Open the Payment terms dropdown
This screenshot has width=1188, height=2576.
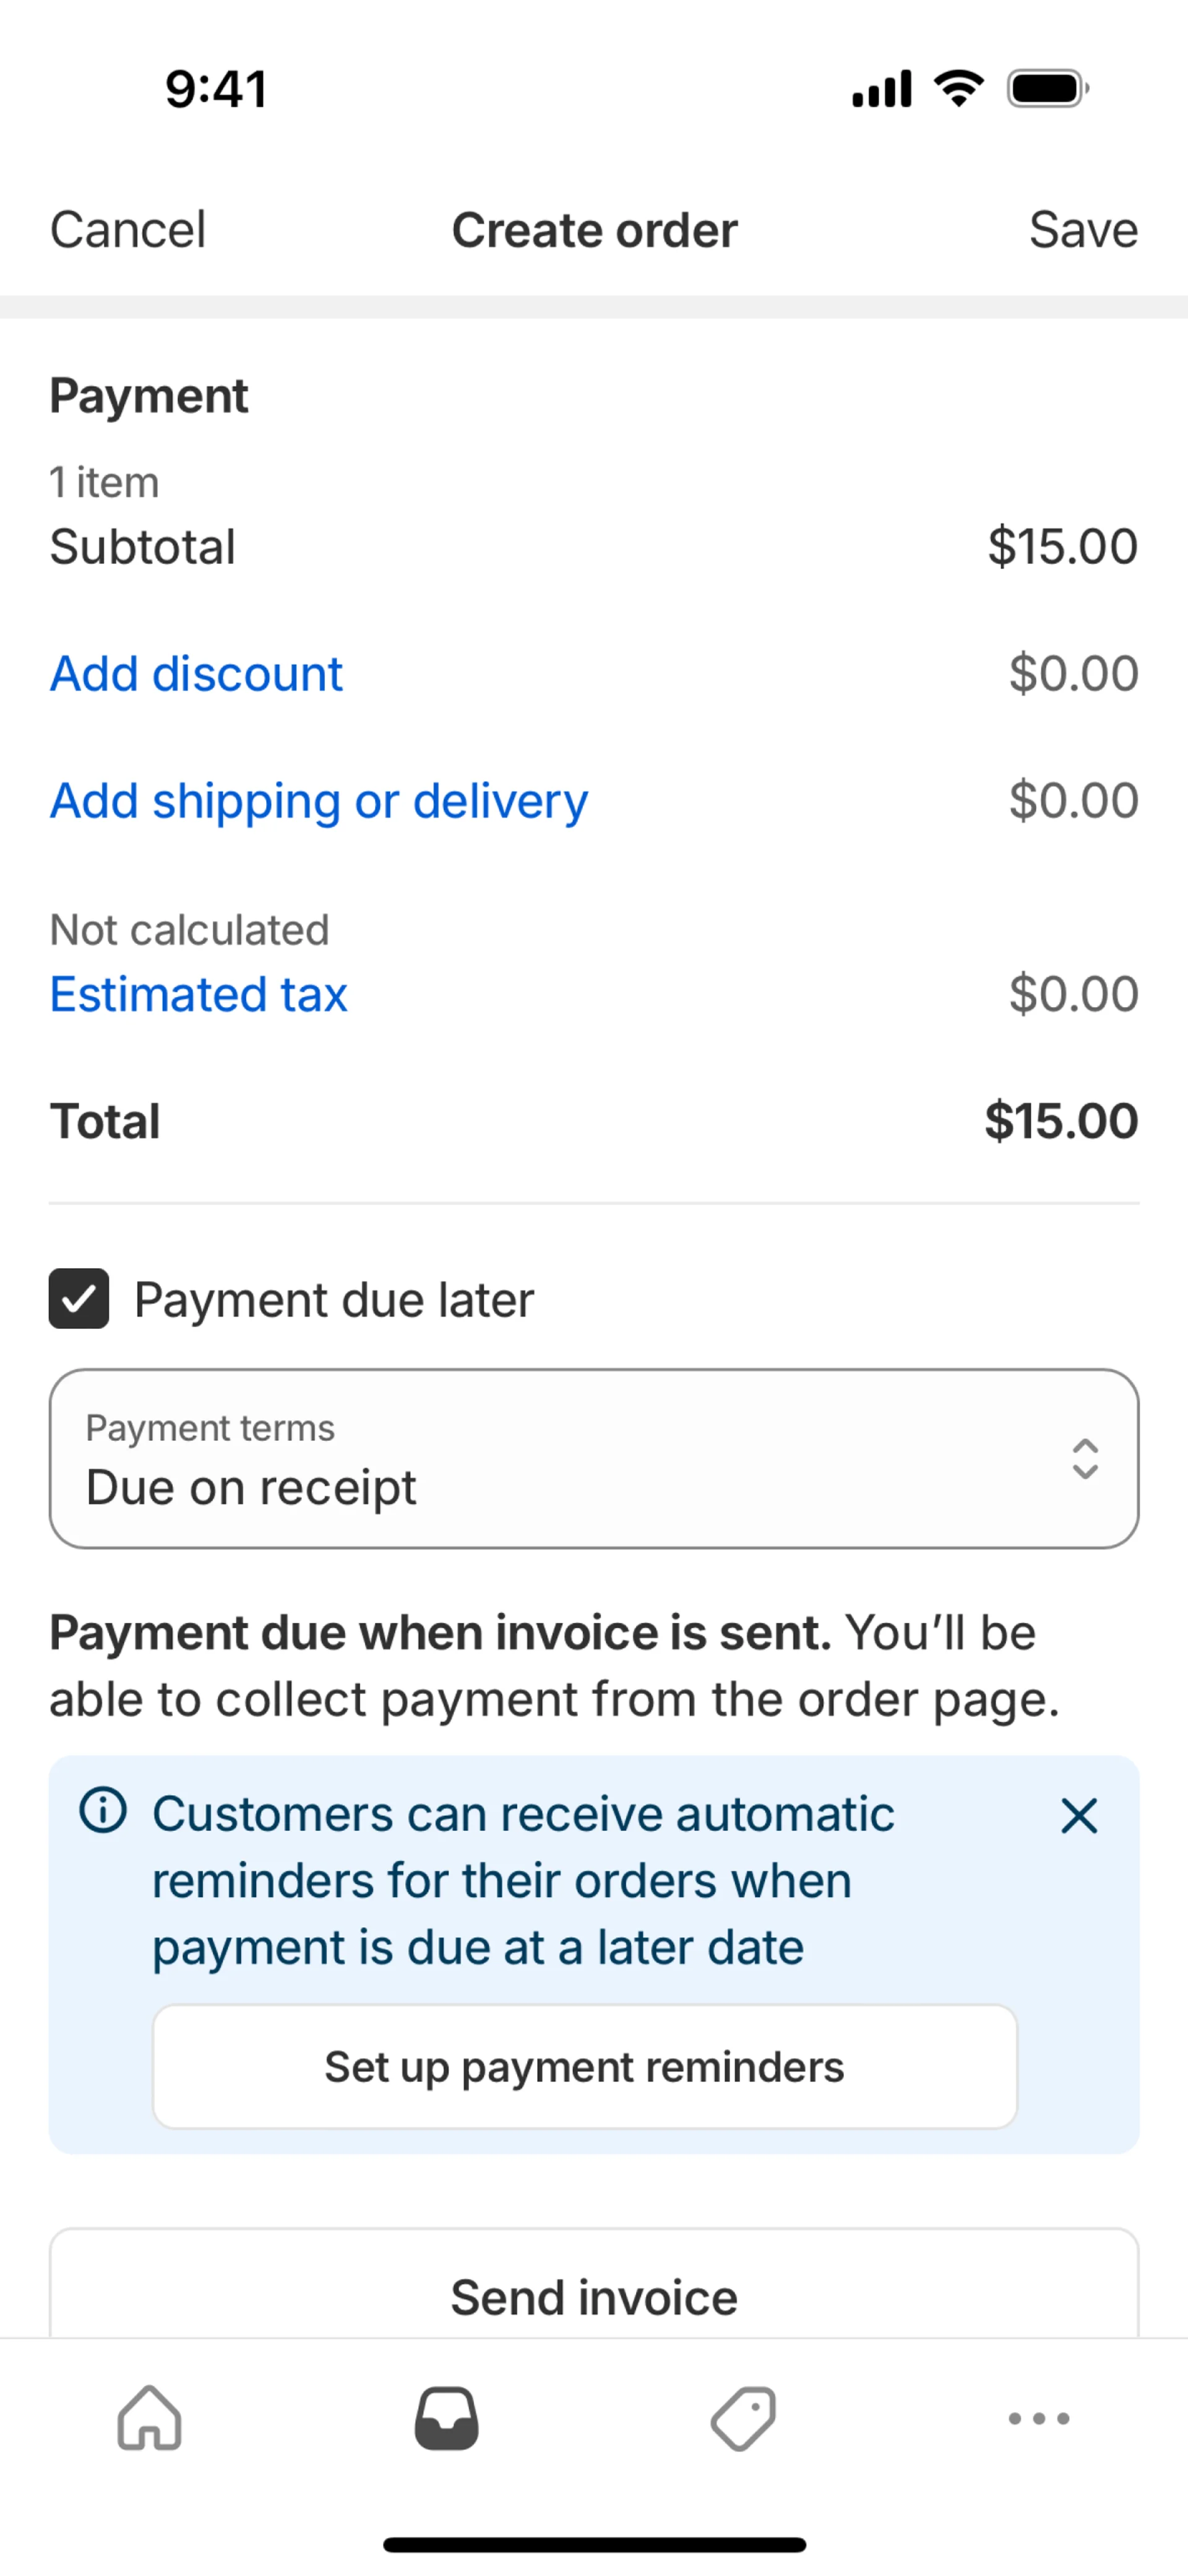coord(594,1459)
